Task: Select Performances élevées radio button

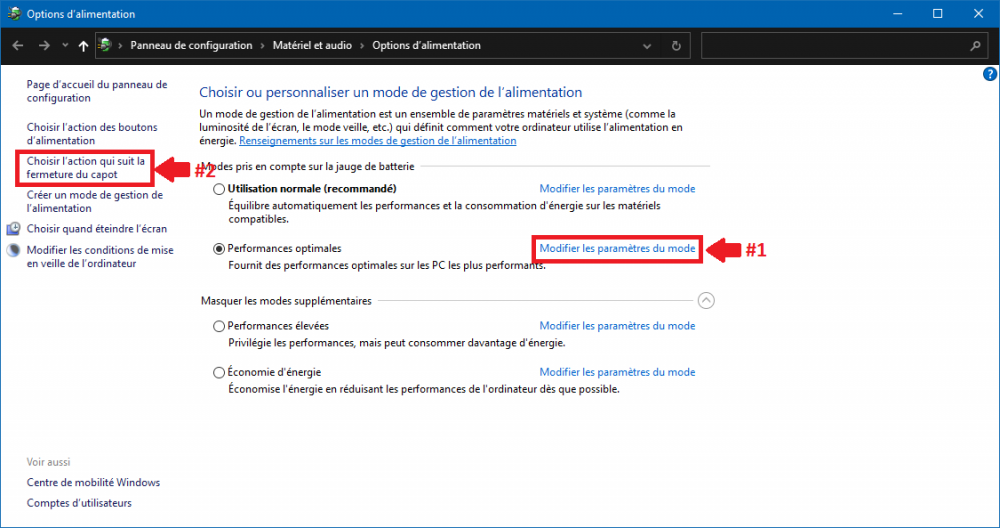Action: [219, 326]
